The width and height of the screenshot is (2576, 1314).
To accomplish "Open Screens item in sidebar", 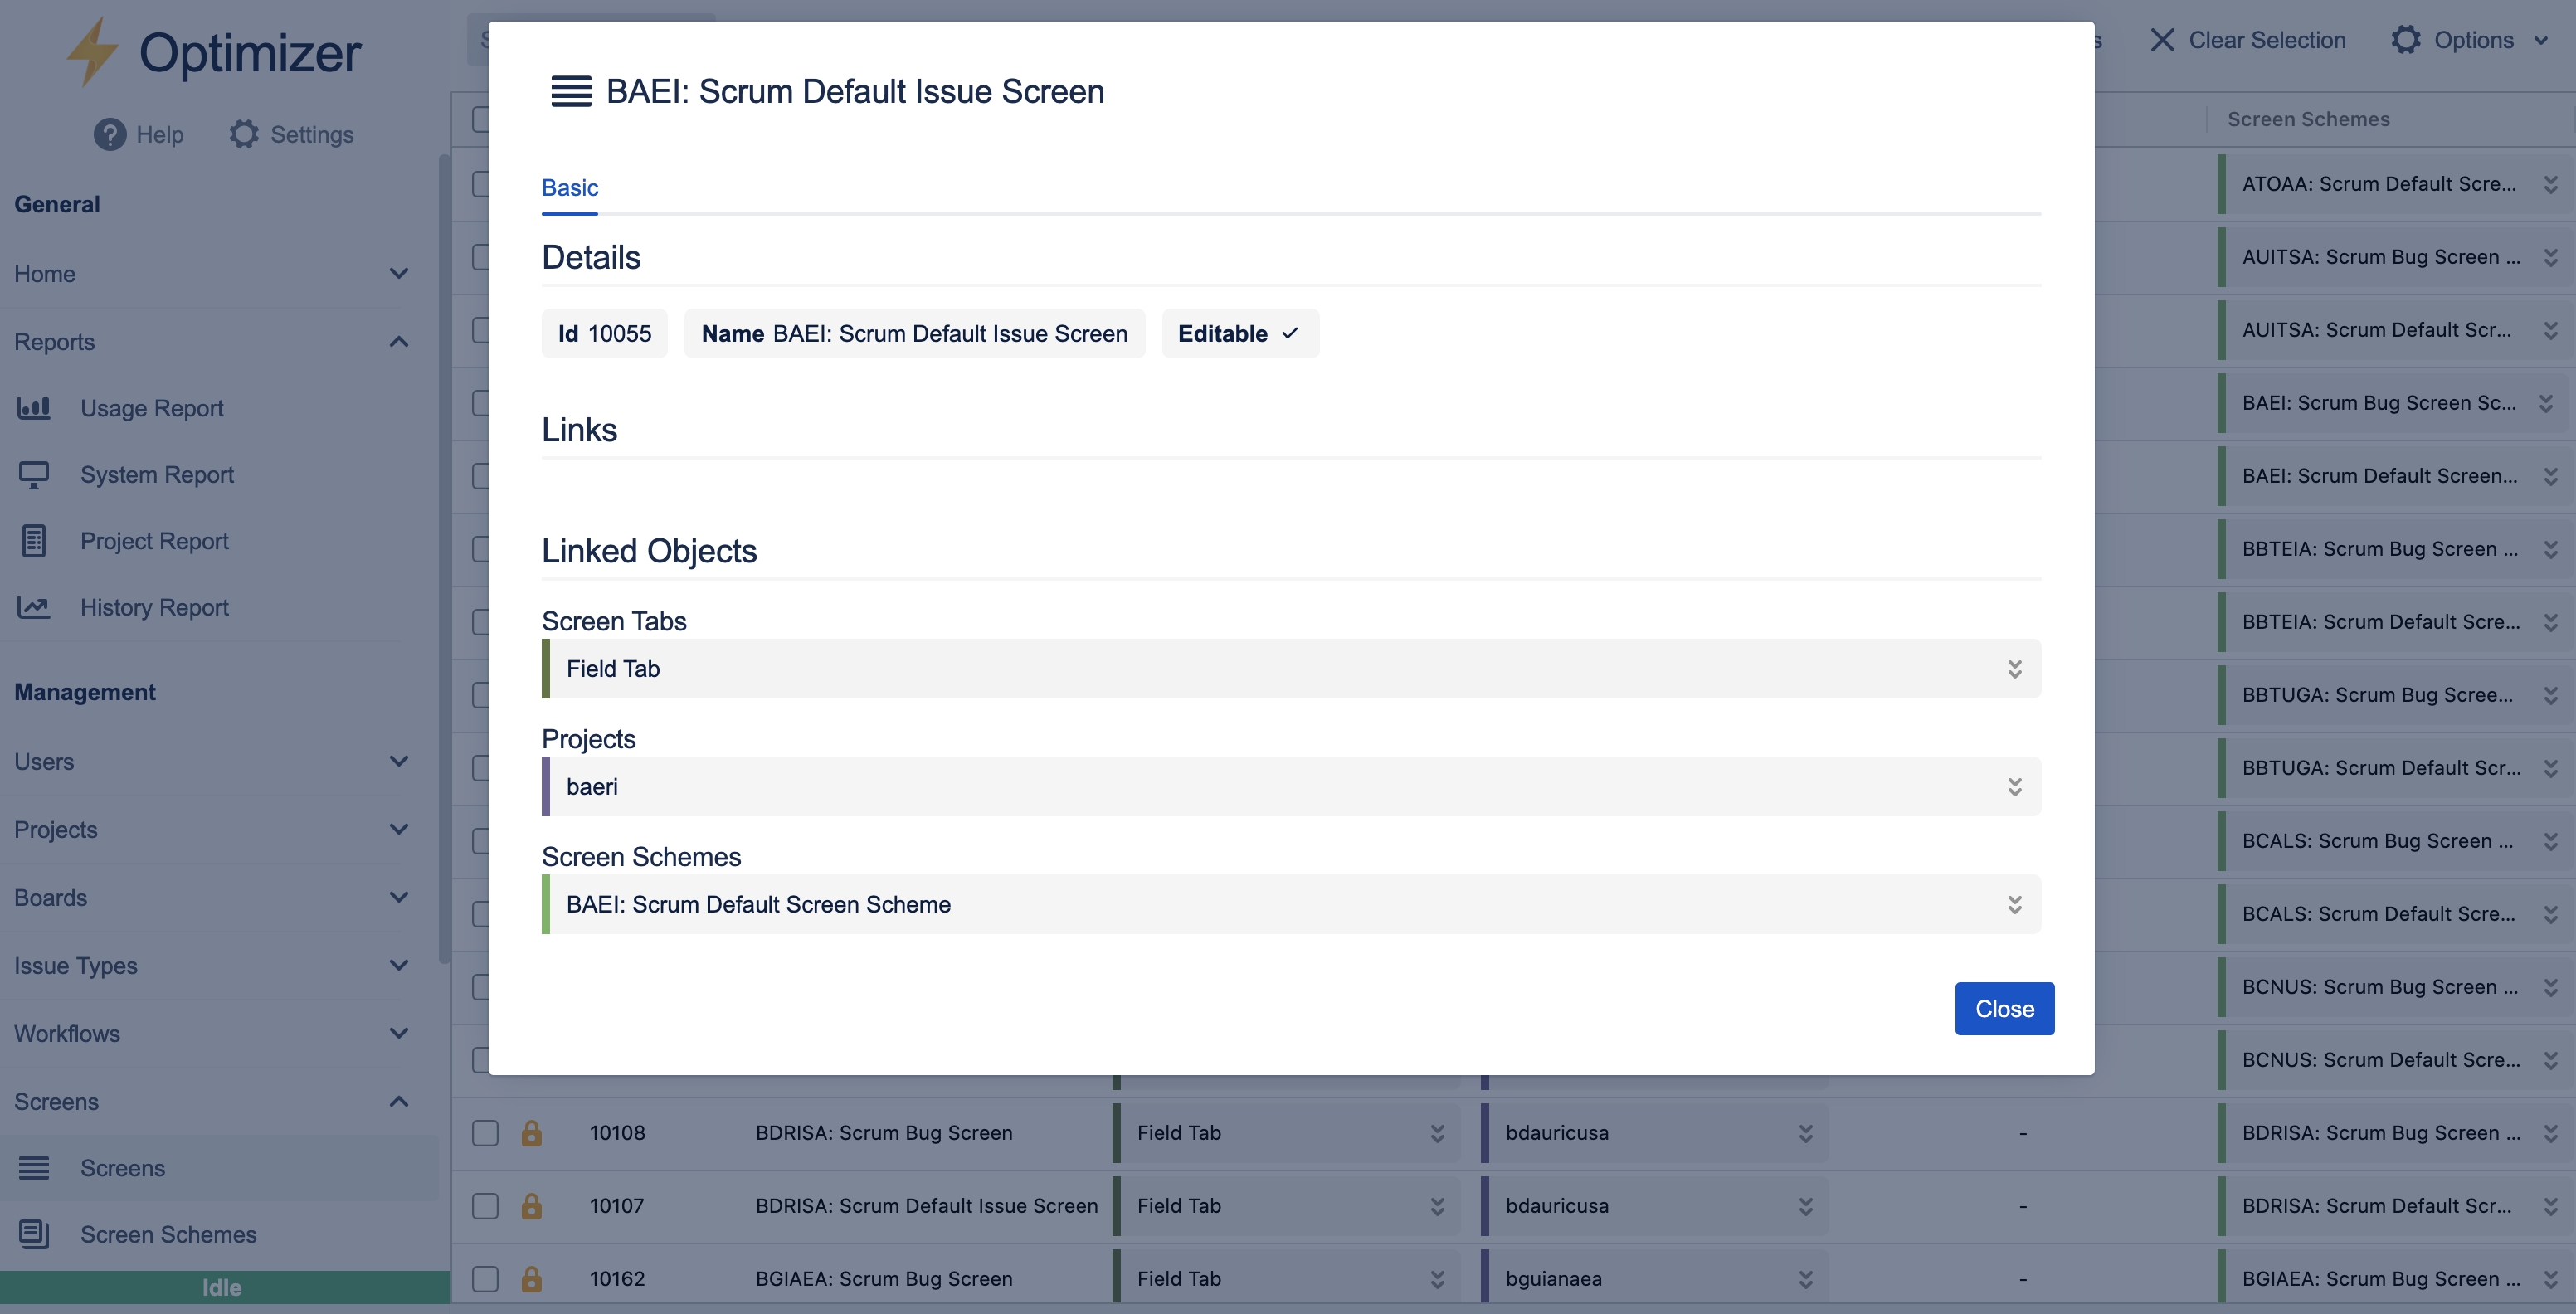I will click(122, 1167).
